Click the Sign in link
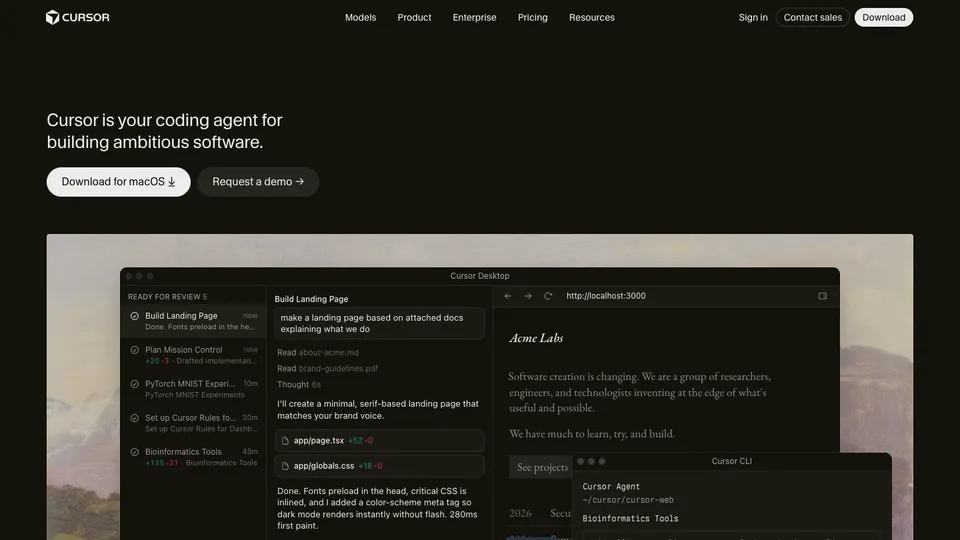This screenshot has width=960, height=540. [x=753, y=18]
